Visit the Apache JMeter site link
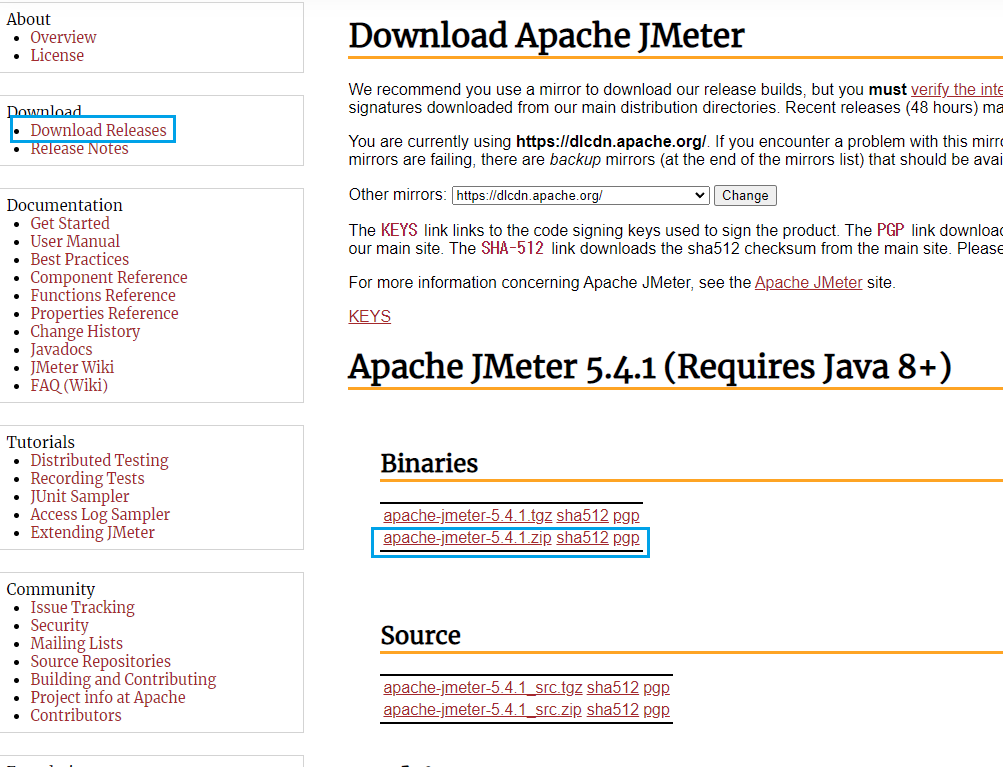Screen dimensions: 1003x767 pyautogui.click(x=808, y=282)
